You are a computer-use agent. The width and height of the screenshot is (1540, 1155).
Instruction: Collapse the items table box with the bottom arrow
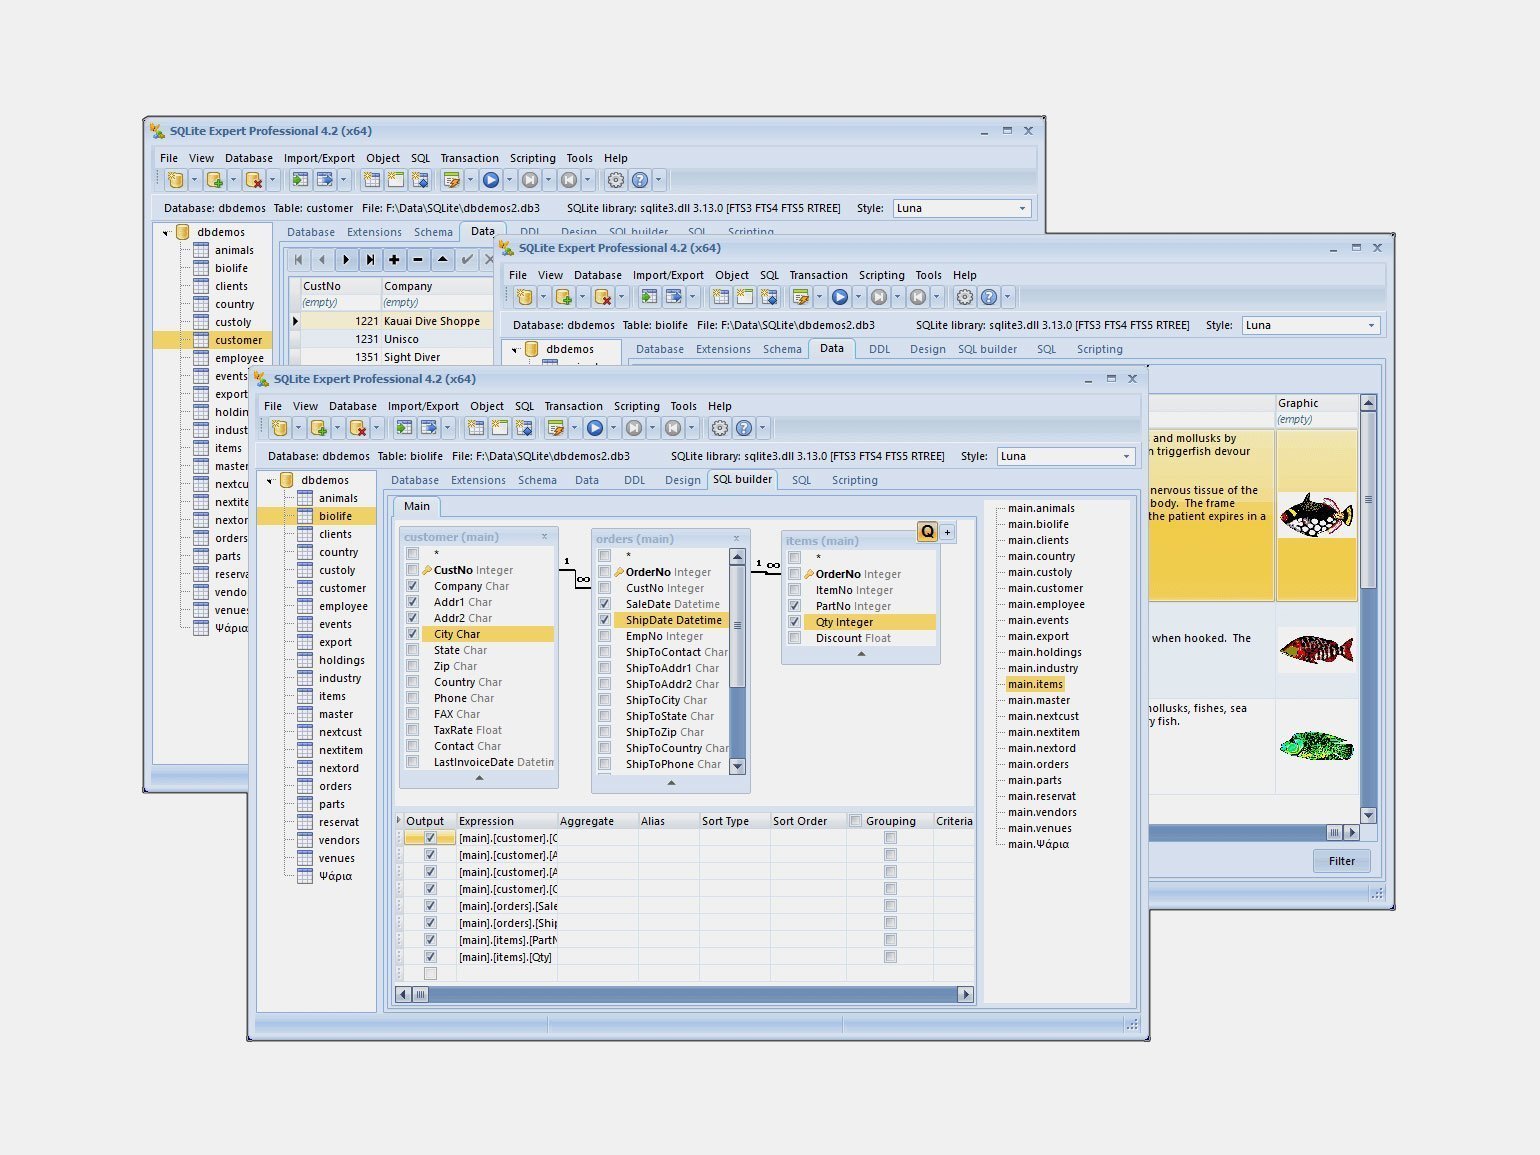click(861, 654)
